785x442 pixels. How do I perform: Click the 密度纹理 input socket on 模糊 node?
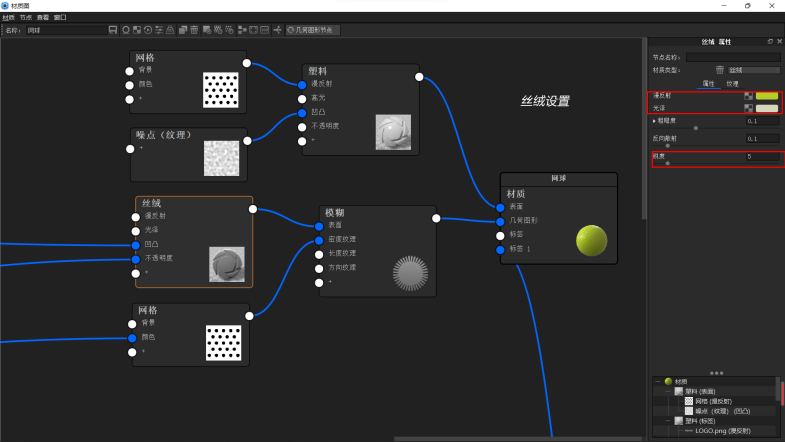pos(319,240)
